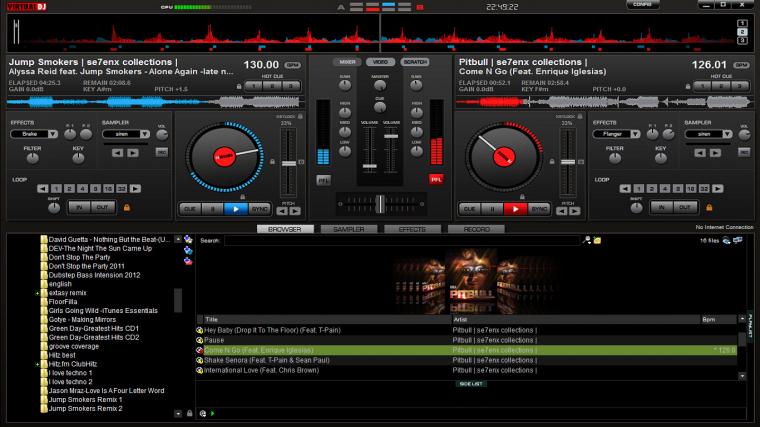Record sampler on left deck

(x=161, y=152)
